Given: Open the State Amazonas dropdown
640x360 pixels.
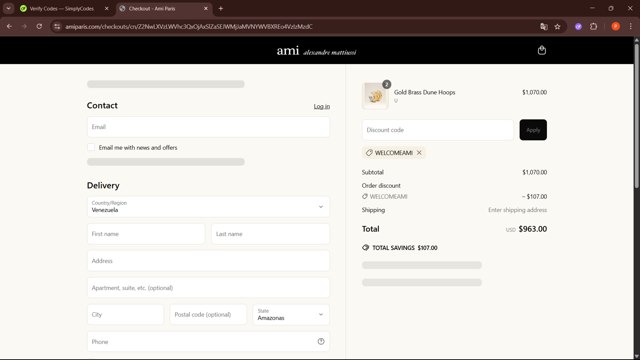Looking at the screenshot, I should point(291,315).
